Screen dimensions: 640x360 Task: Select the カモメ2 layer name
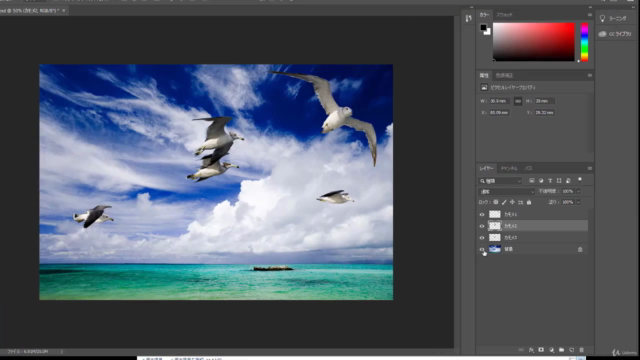[511, 226]
